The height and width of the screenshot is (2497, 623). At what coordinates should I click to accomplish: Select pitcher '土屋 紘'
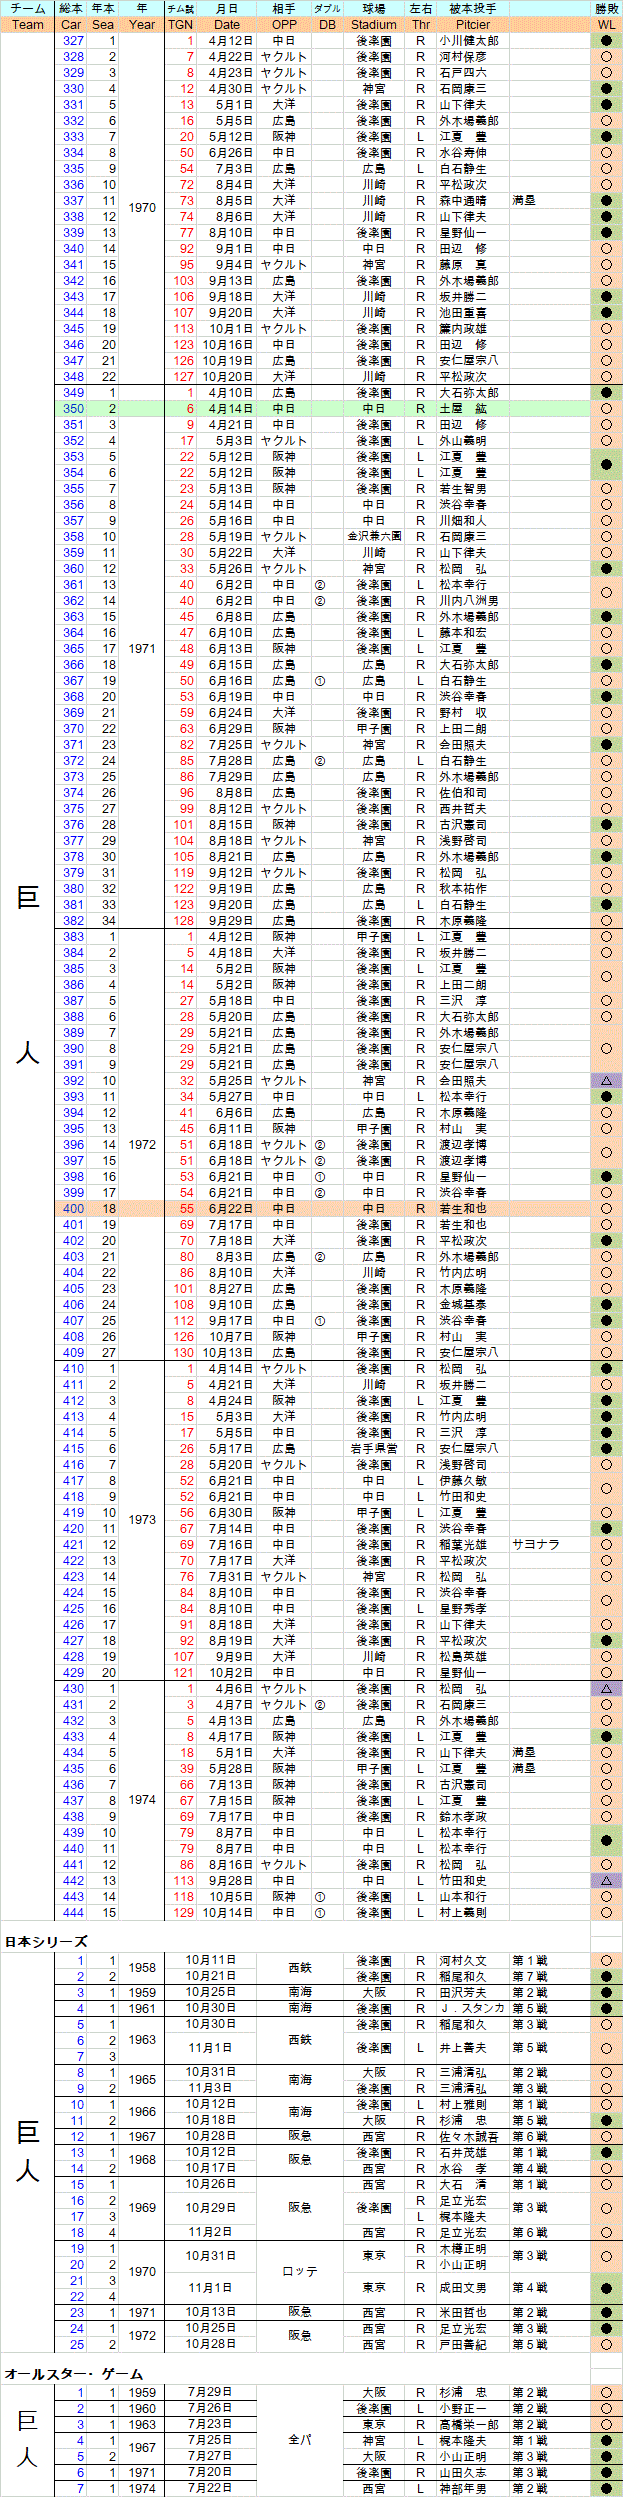463,409
